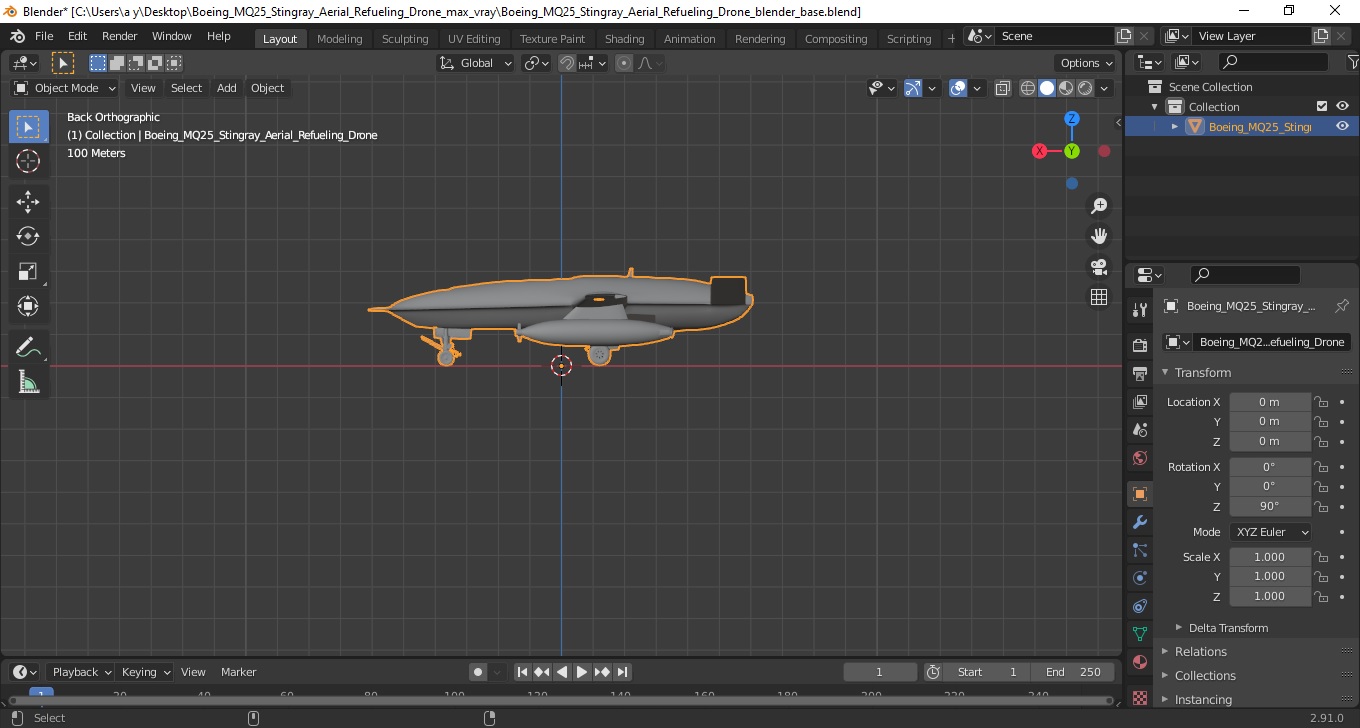Expand Boeing_MQ25 object in outliner
1360x728 pixels.
(x=1175, y=126)
